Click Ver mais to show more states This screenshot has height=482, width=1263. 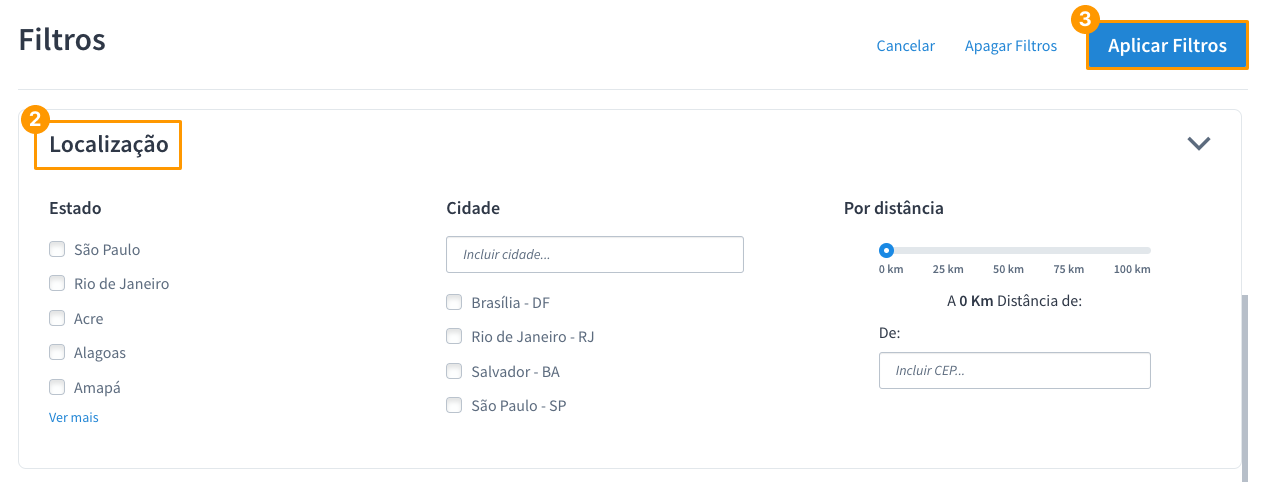click(74, 417)
